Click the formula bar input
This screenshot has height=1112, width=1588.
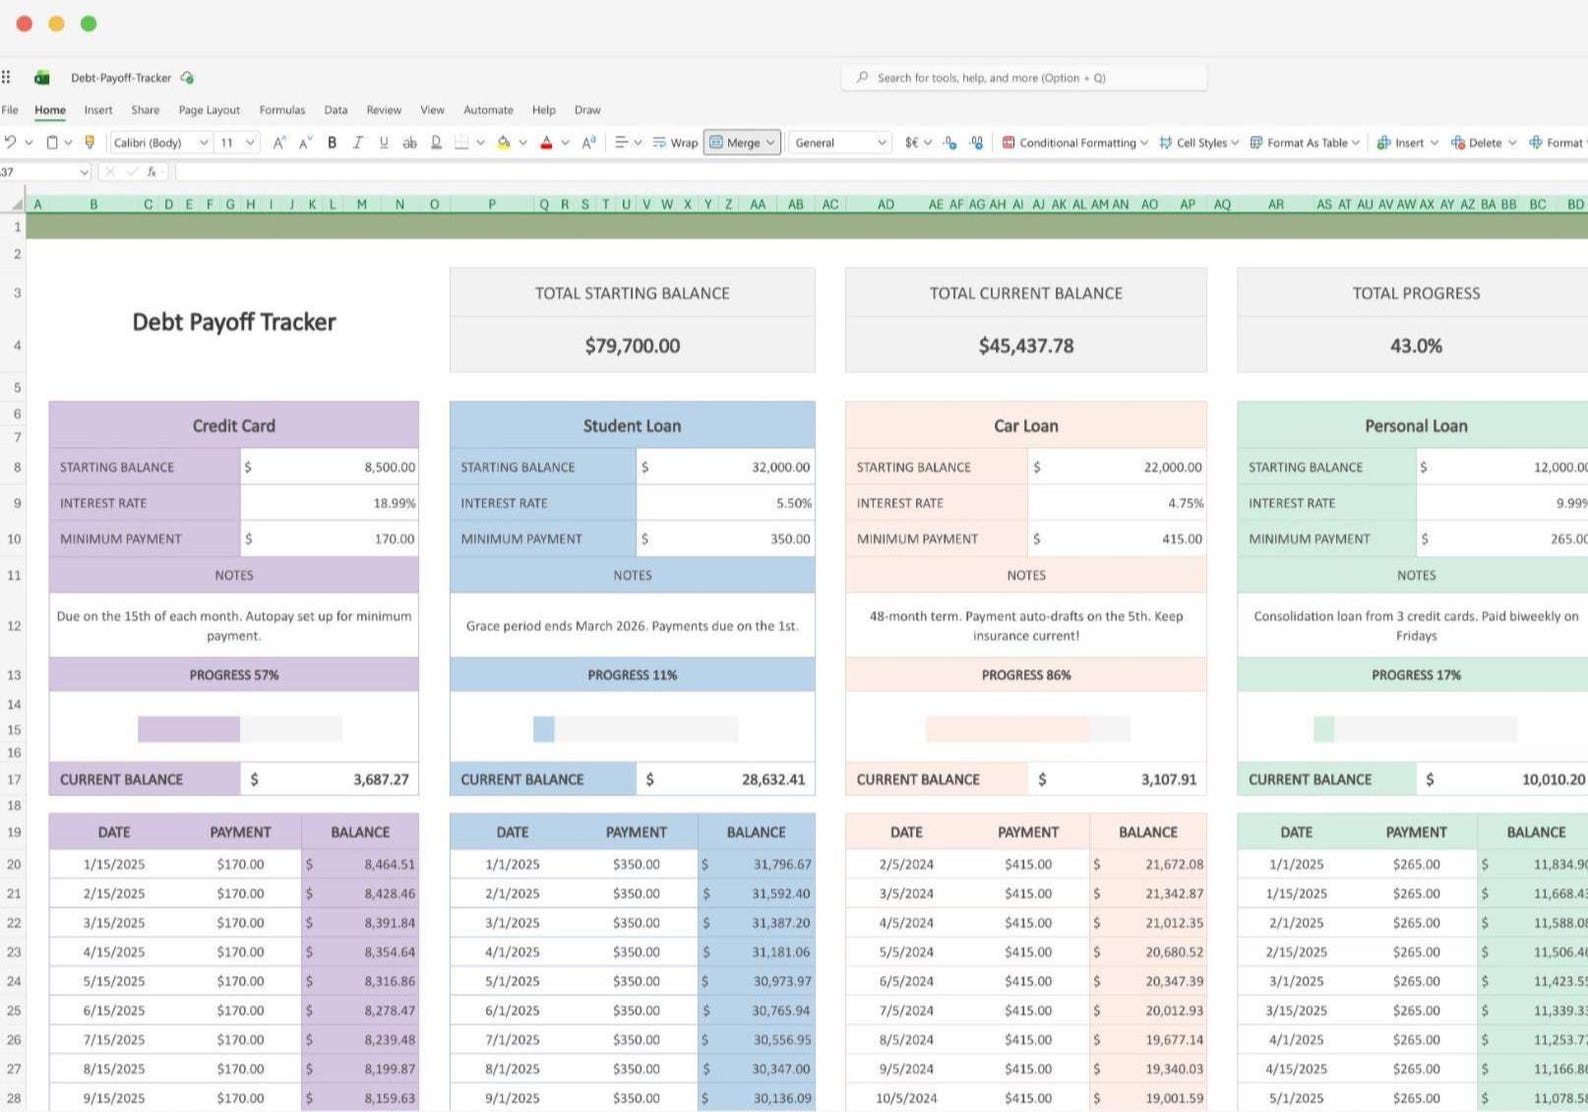880,172
